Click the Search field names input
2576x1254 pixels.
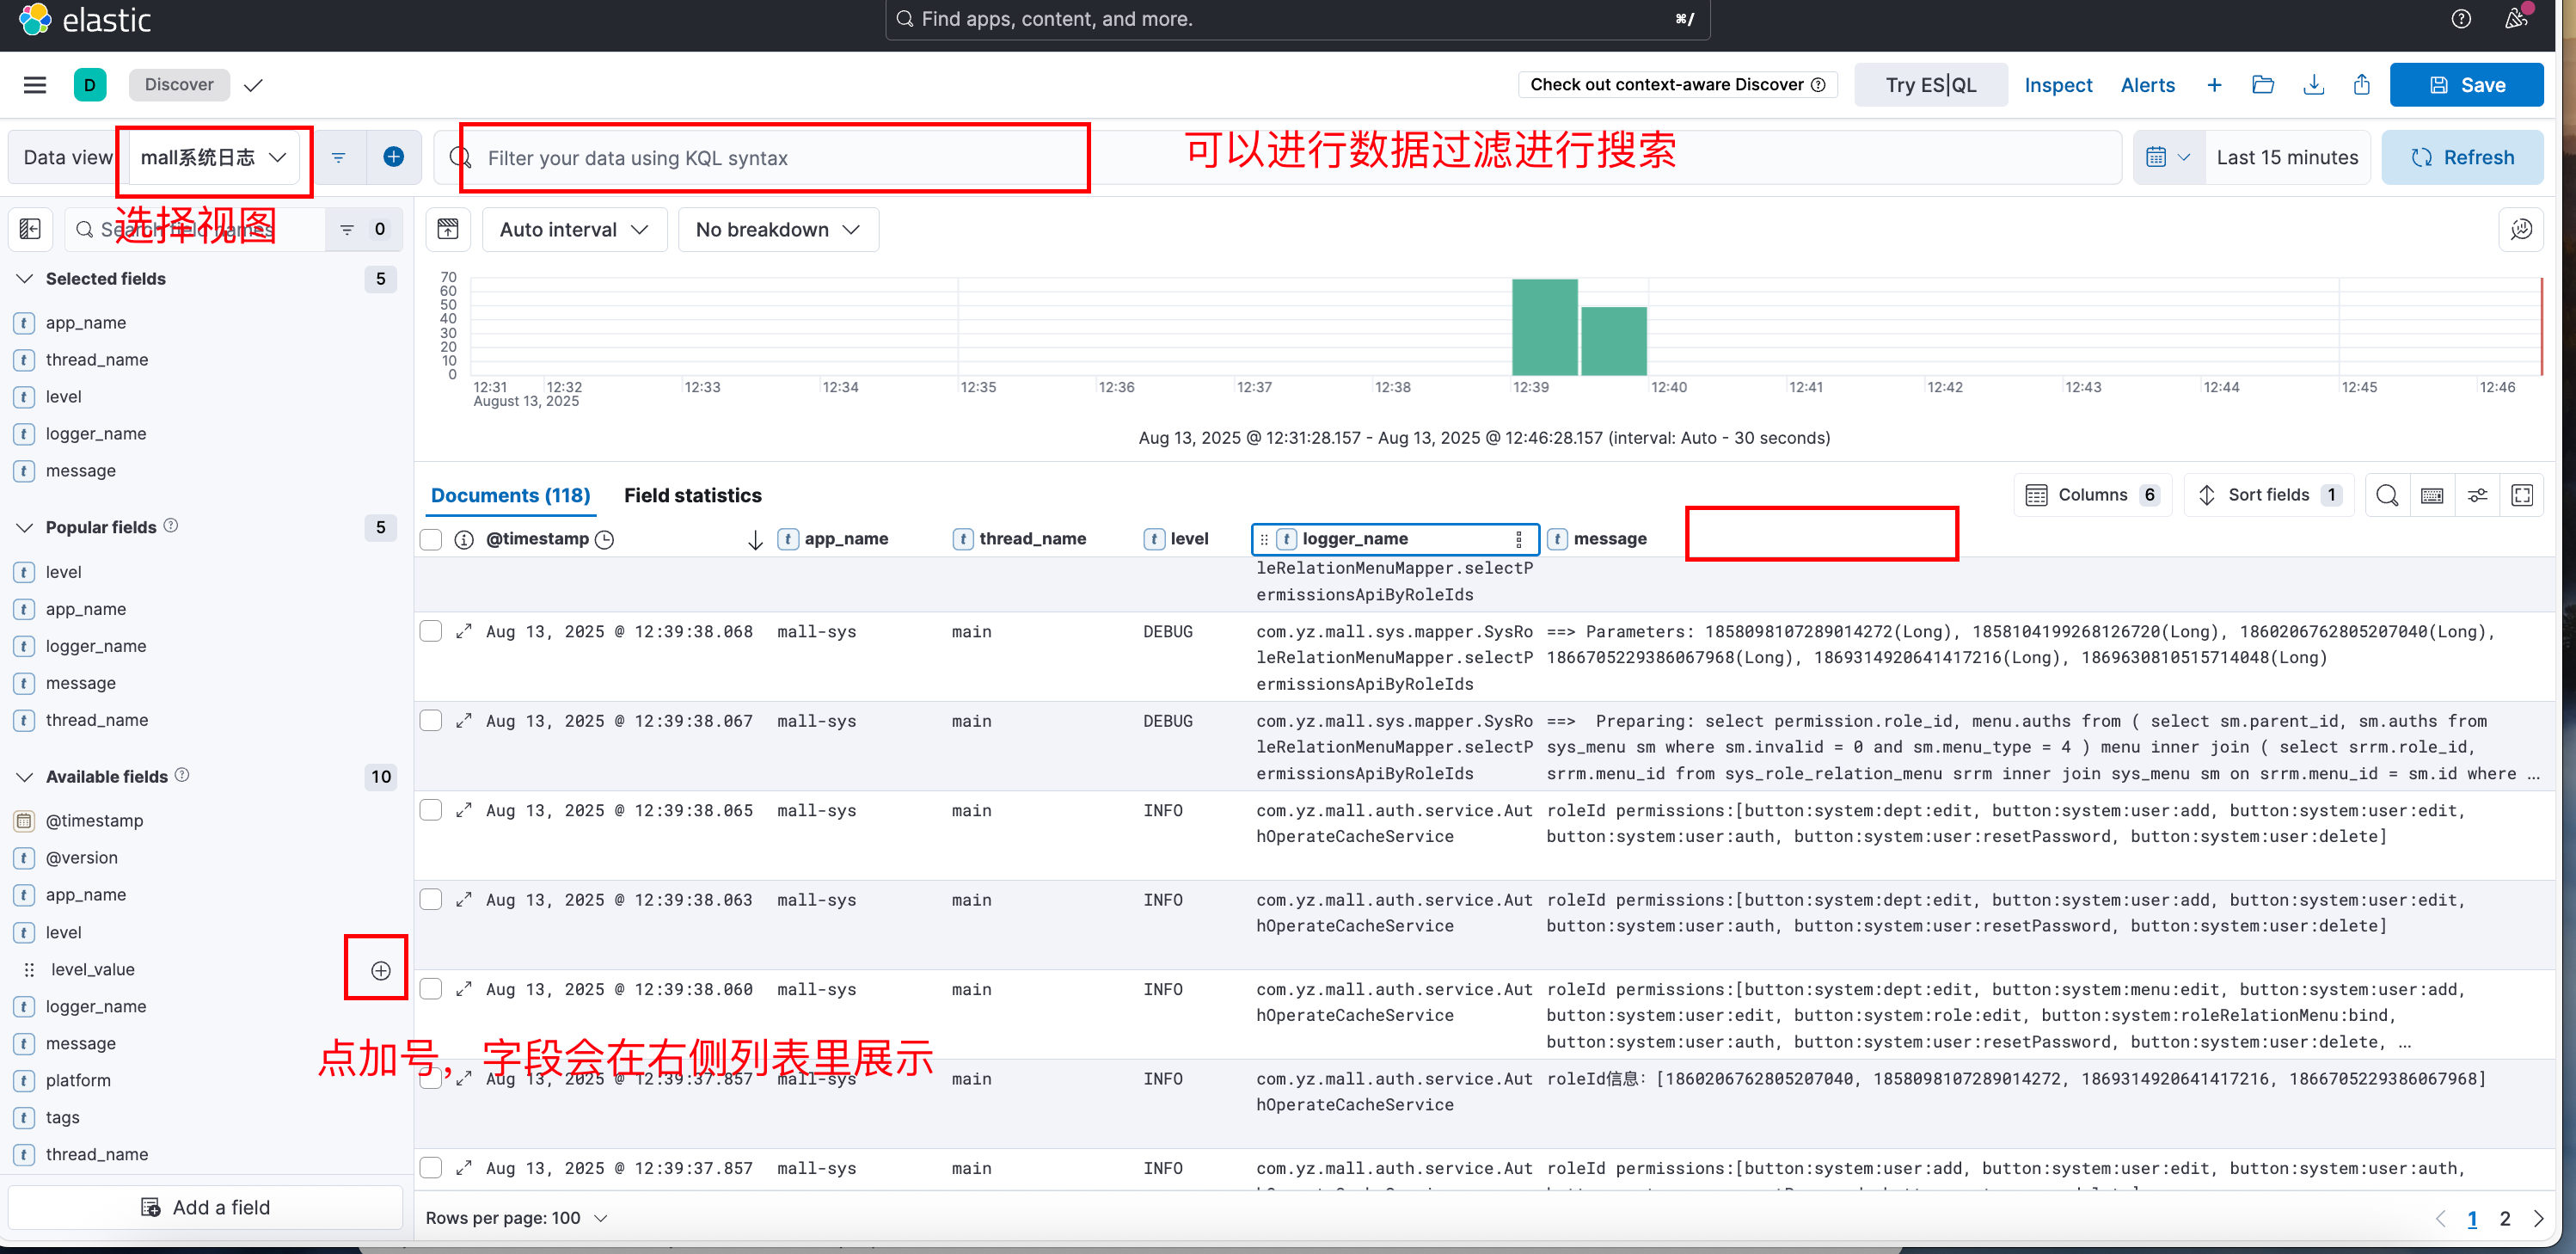[x=195, y=229]
